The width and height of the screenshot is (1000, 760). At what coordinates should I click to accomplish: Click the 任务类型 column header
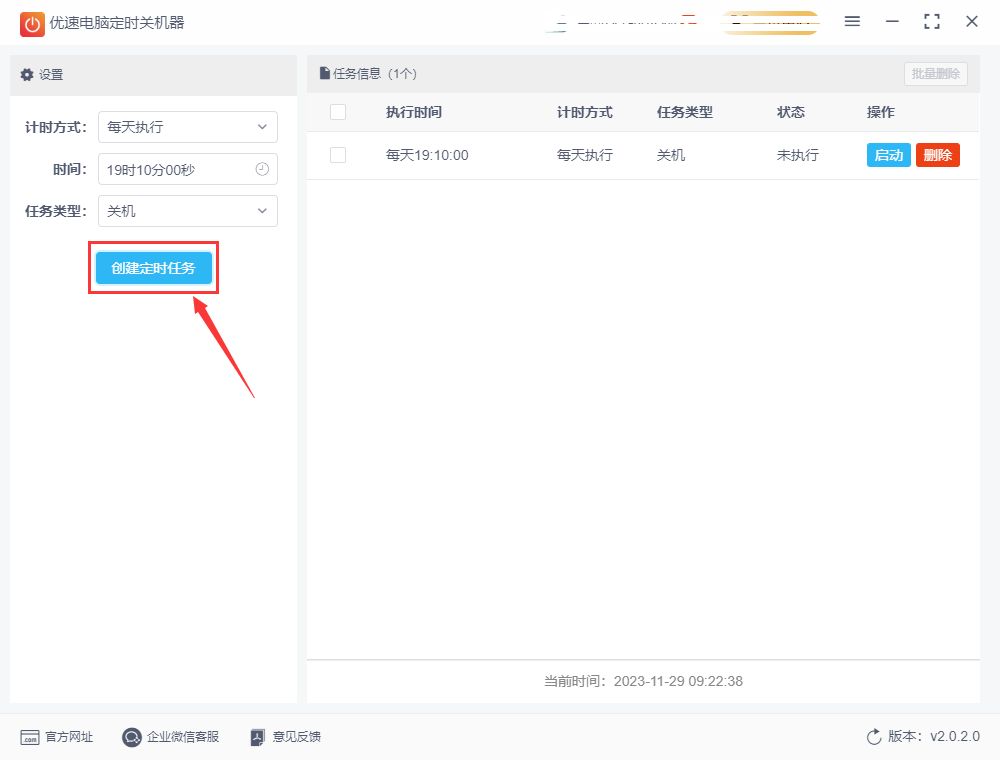coord(685,112)
